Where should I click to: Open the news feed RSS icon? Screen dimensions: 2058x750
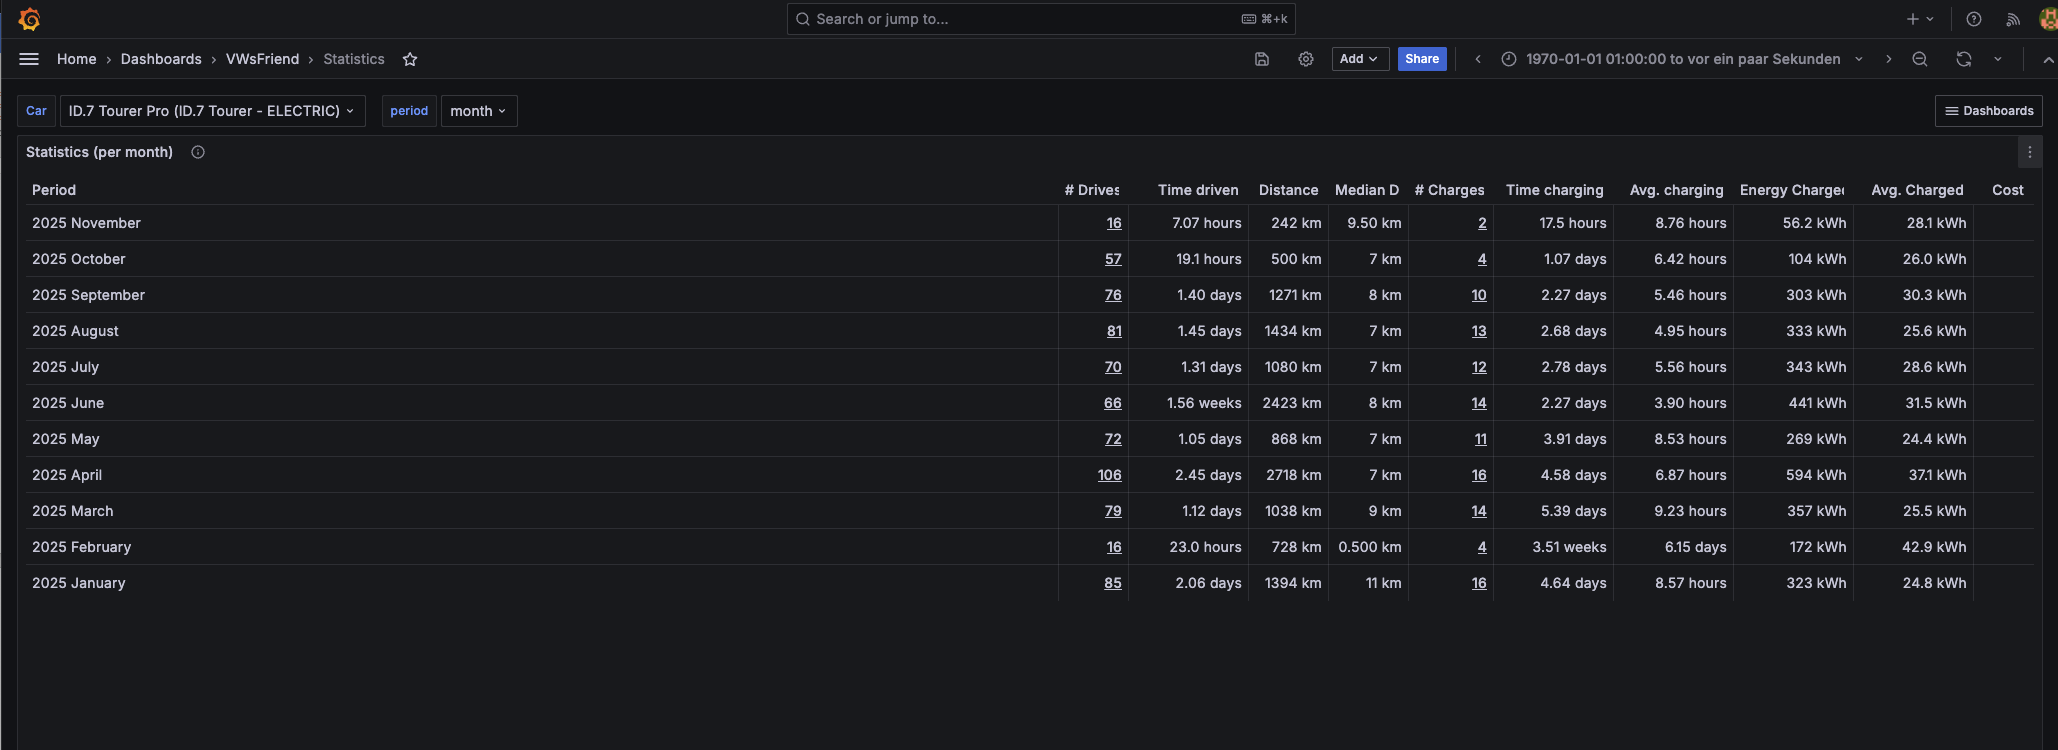click(x=2013, y=19)
